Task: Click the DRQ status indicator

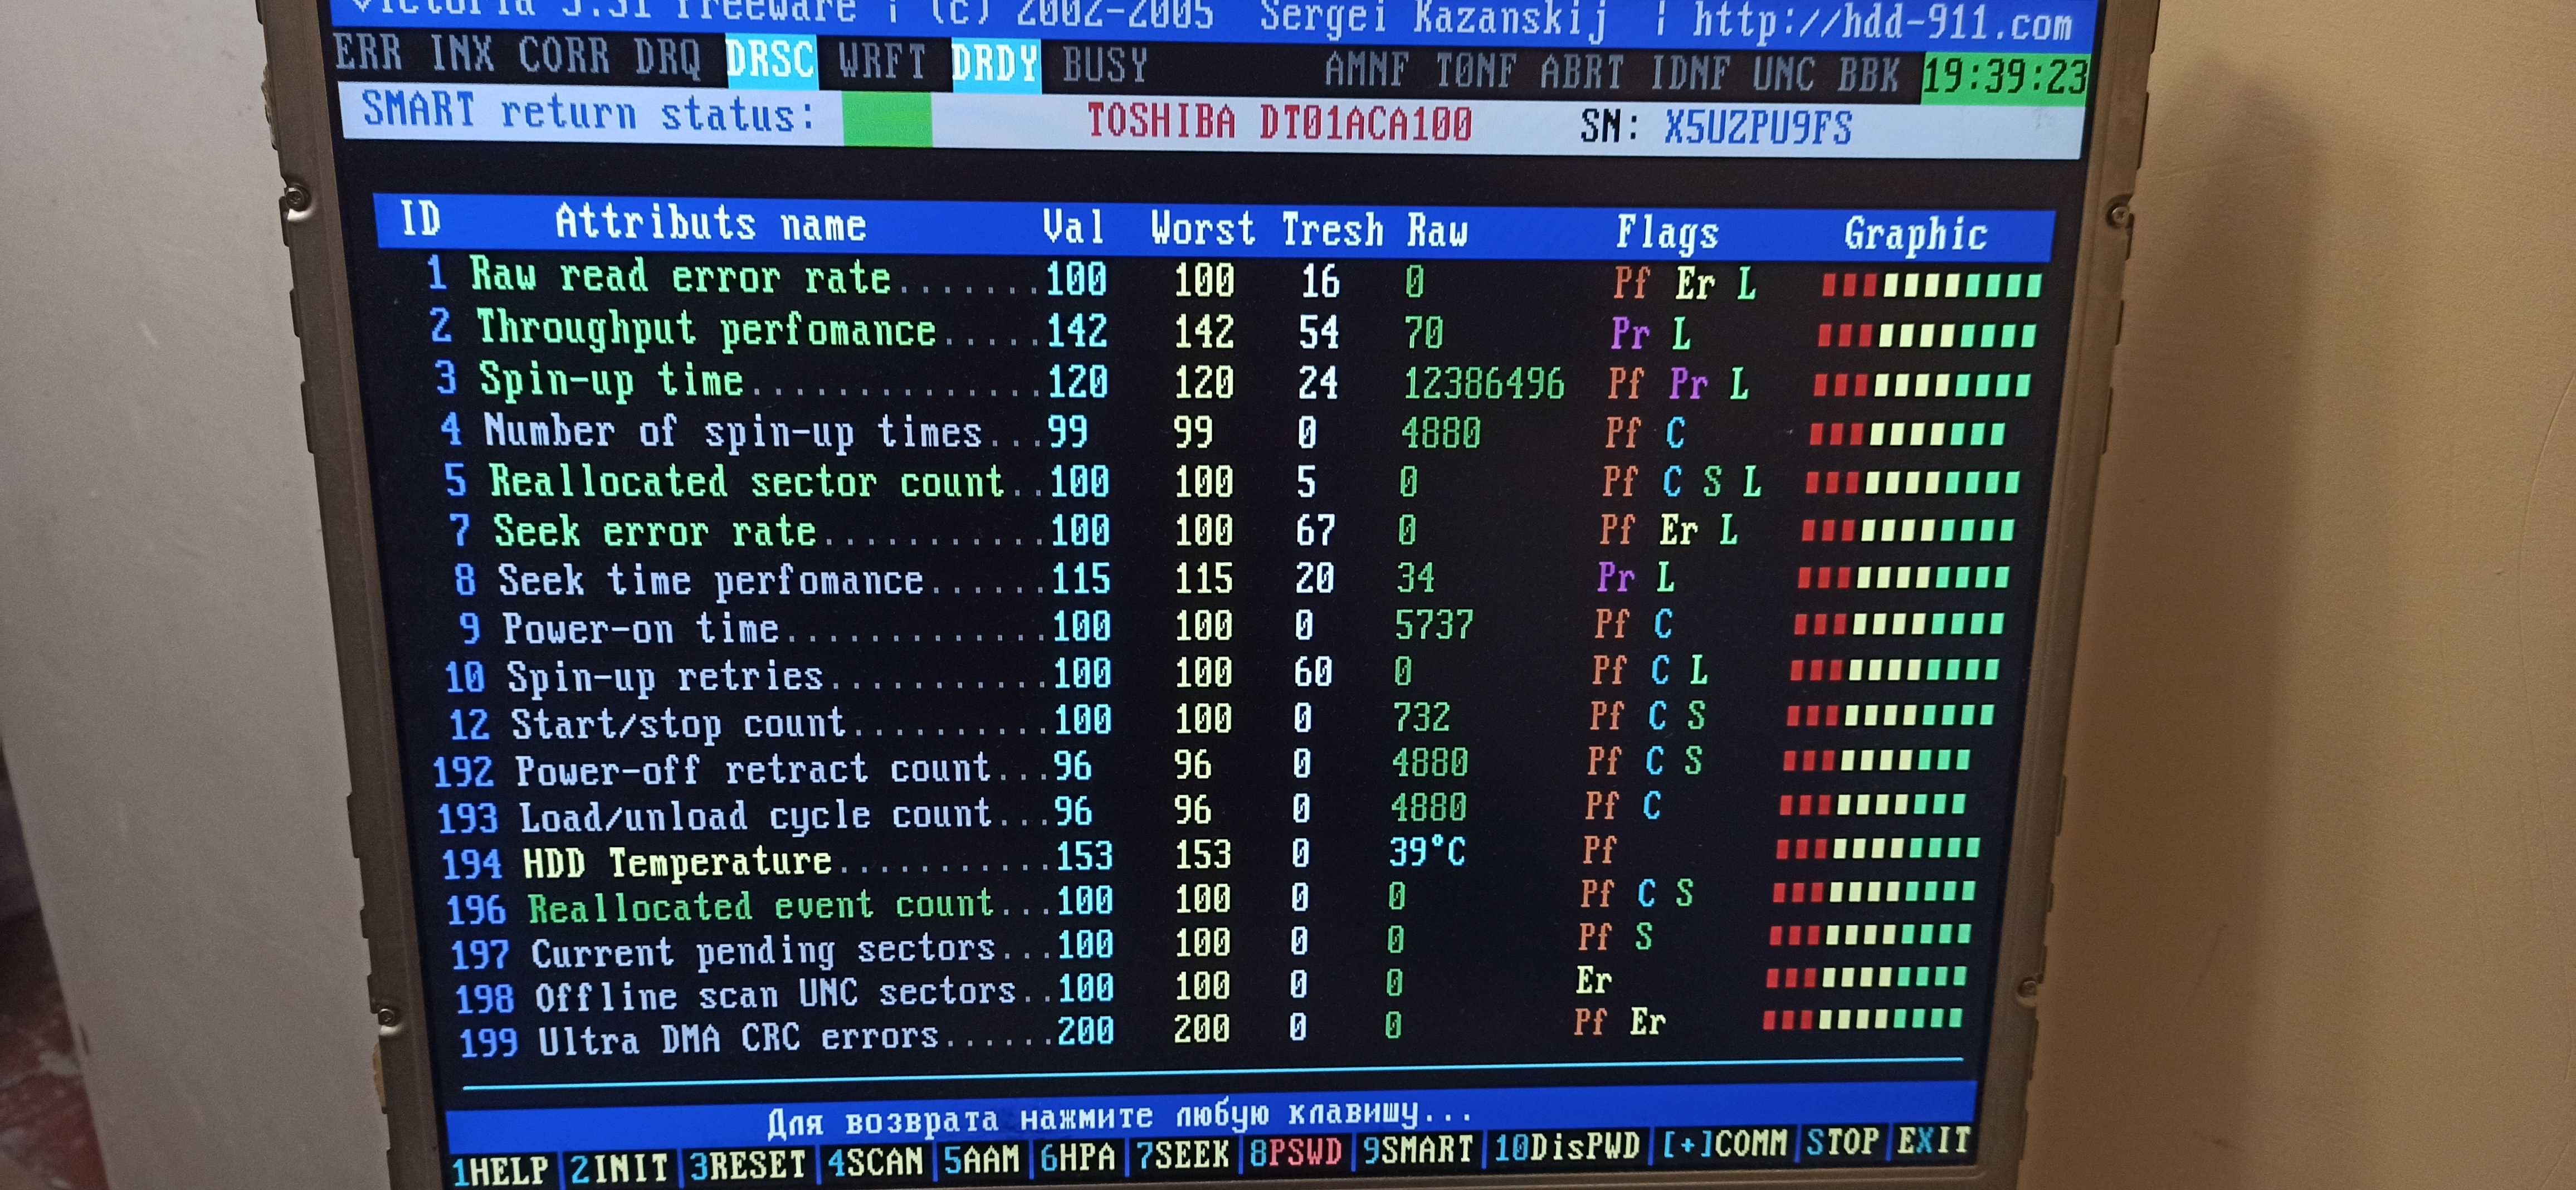Action: (x=668, y=58)
